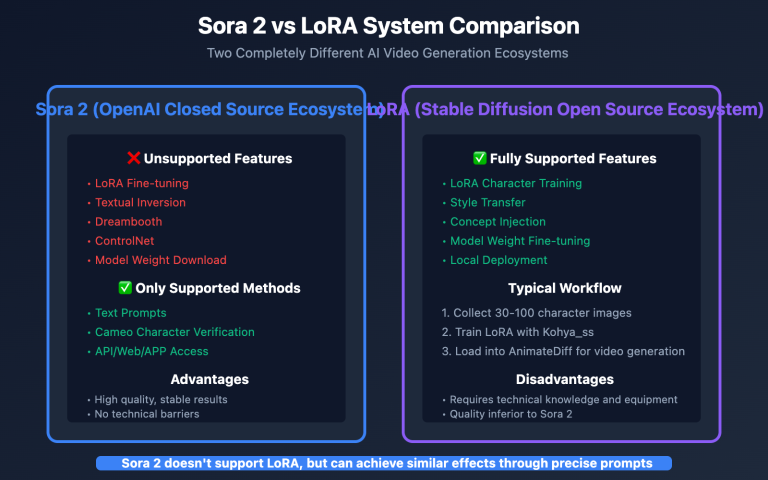Click the Dreambooth entry
Viewport: 768px width, 480px height.
coord(128,221)
